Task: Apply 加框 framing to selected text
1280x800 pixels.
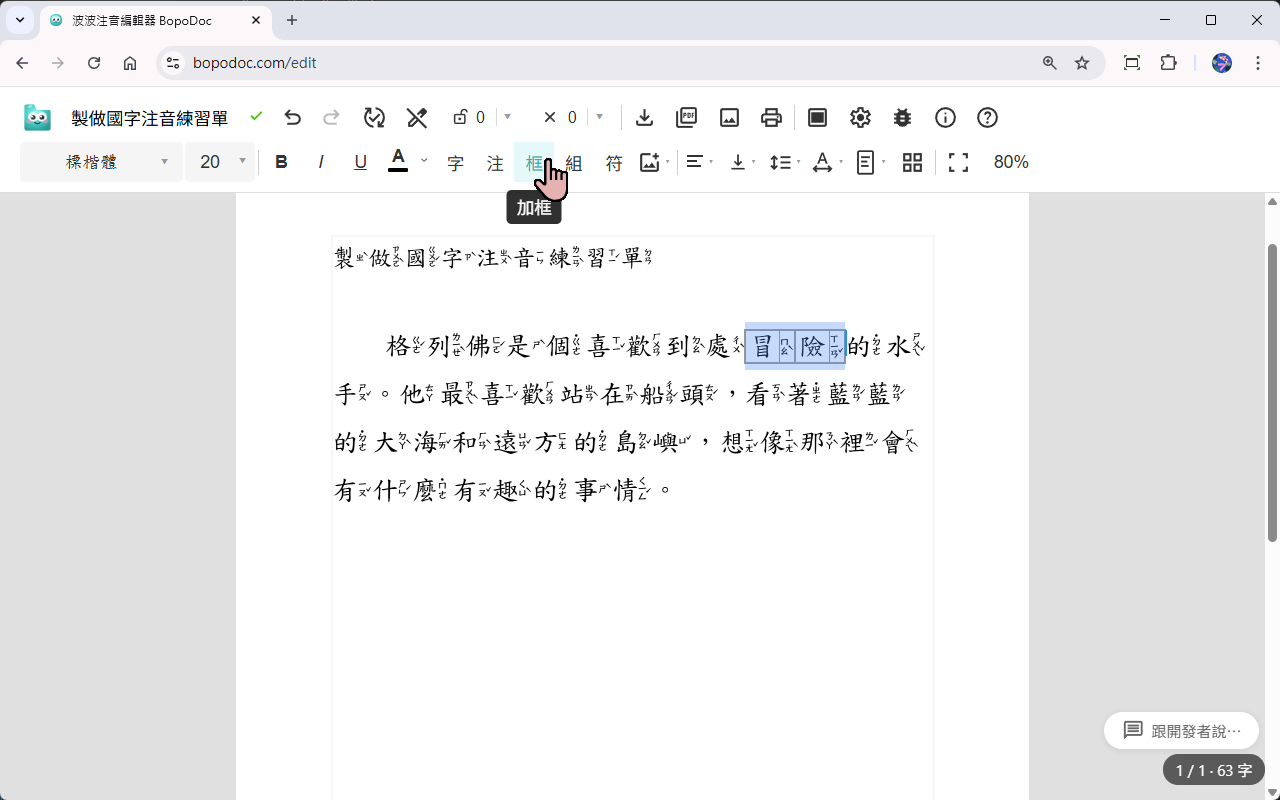Action: coord(534,162)
